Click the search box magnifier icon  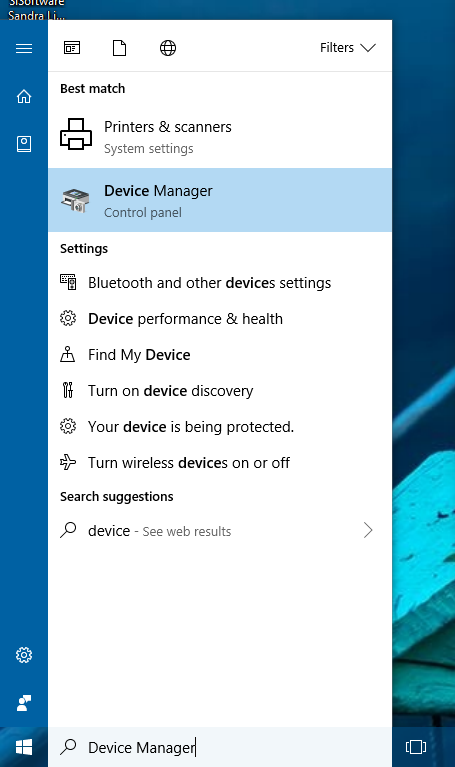pos(68,746)
